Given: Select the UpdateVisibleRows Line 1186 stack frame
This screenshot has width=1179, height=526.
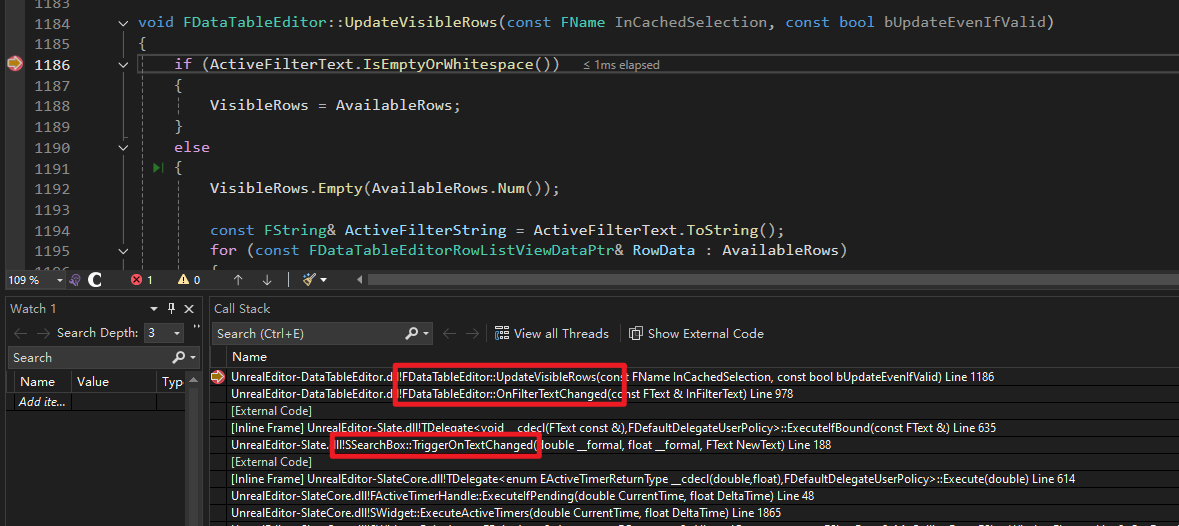Looking at the screenshot, I should (x=612, y=376).
